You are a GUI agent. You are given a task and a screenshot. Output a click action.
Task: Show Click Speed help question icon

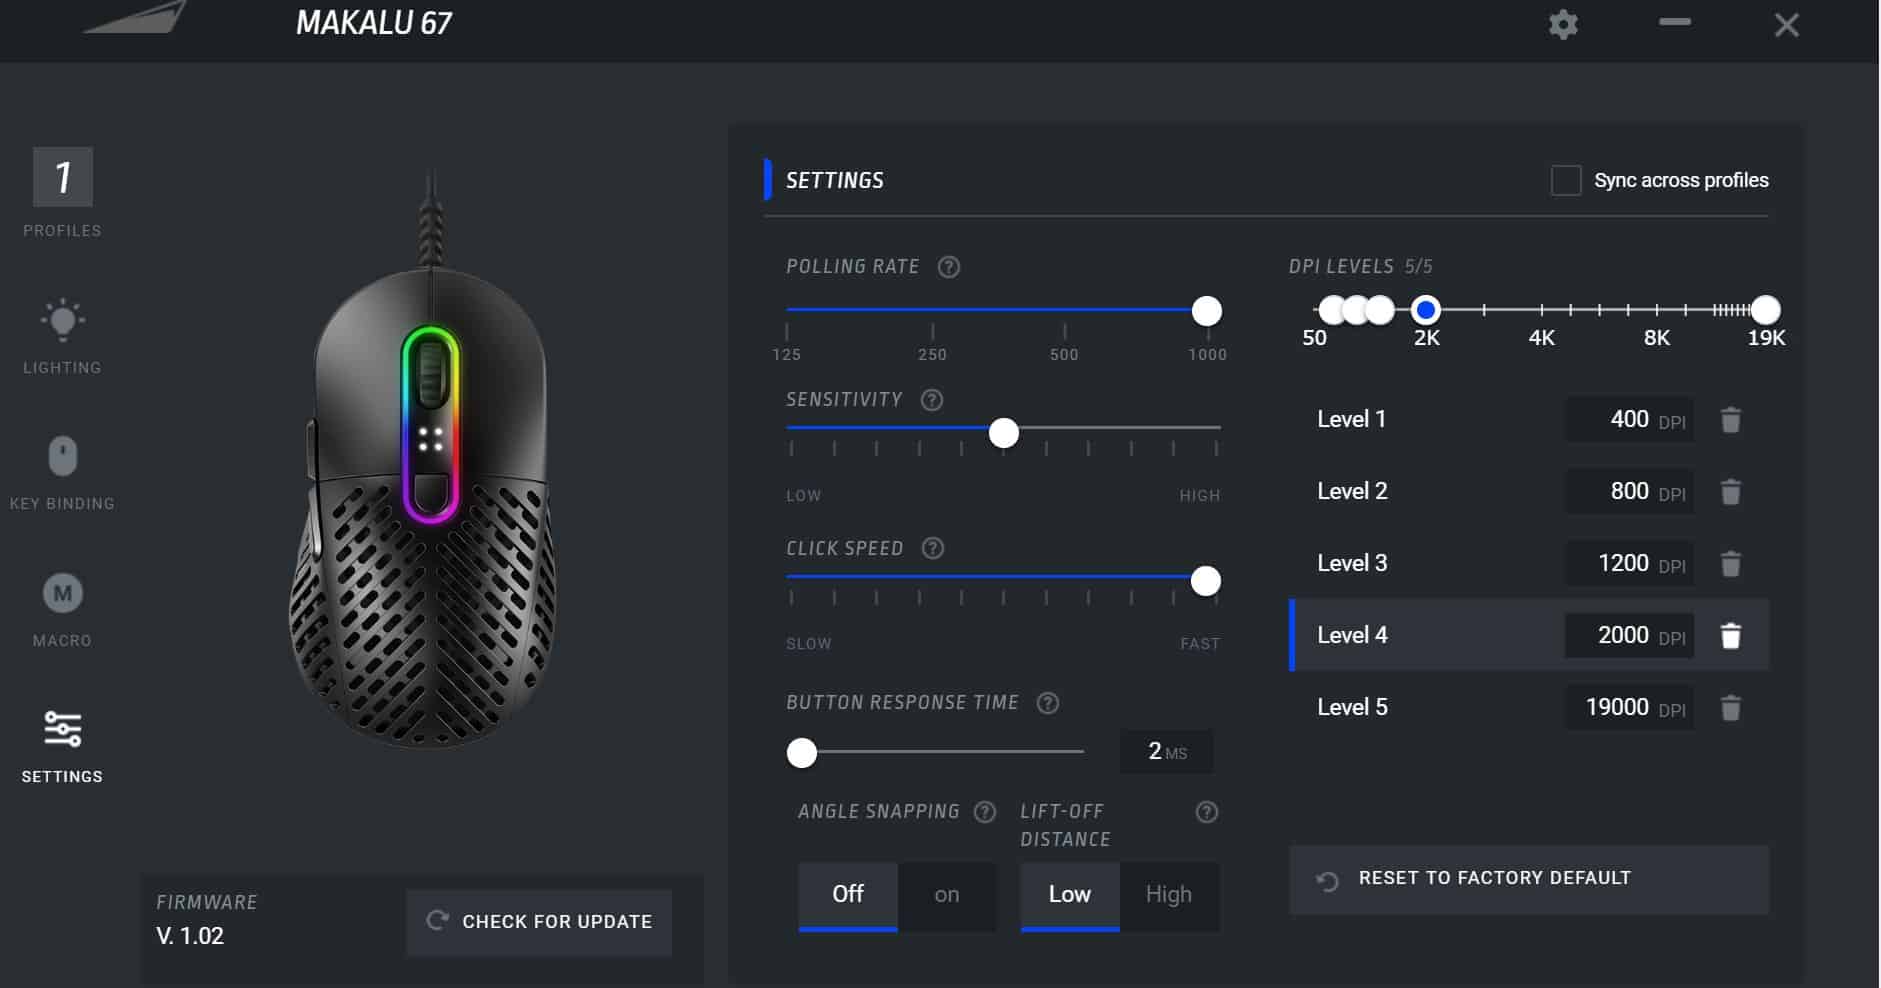click(933, 548)
